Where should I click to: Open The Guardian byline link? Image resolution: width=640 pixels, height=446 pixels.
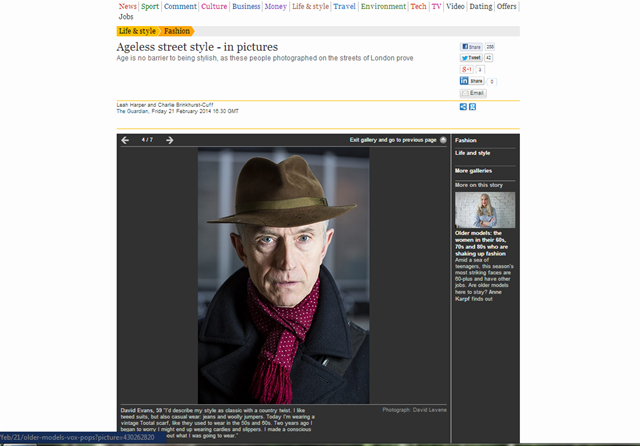pos(132,111)
